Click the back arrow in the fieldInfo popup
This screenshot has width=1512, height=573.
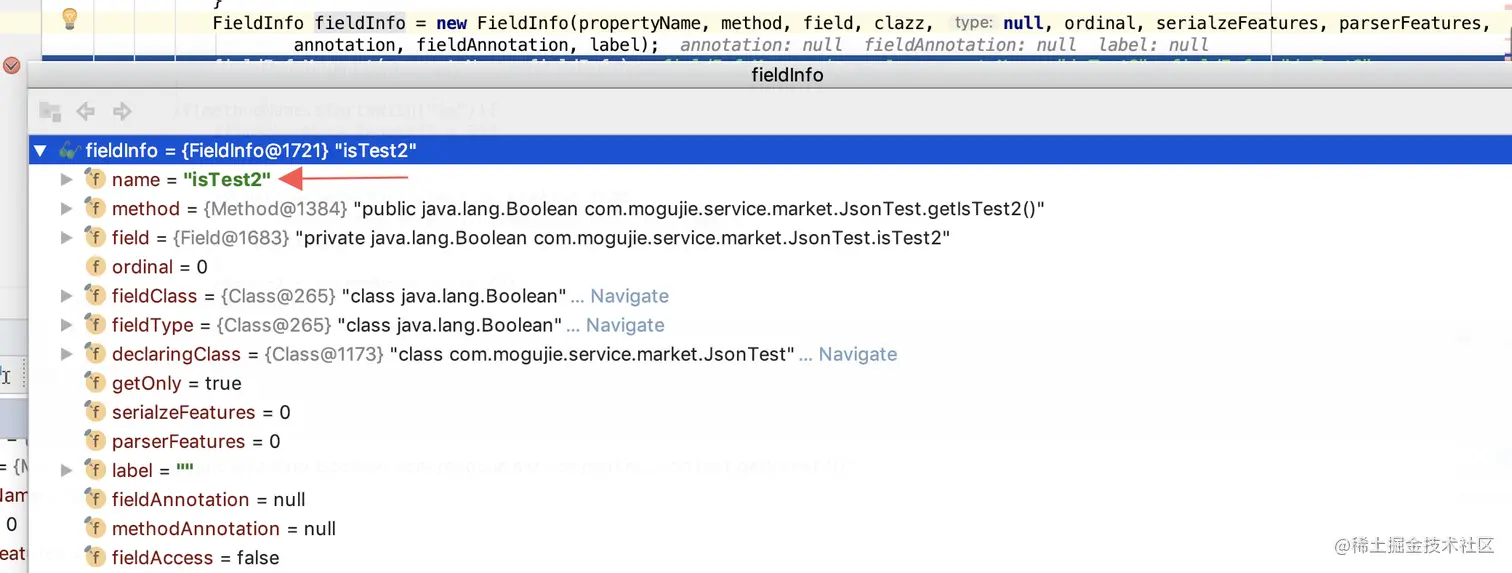pos(86,111)
